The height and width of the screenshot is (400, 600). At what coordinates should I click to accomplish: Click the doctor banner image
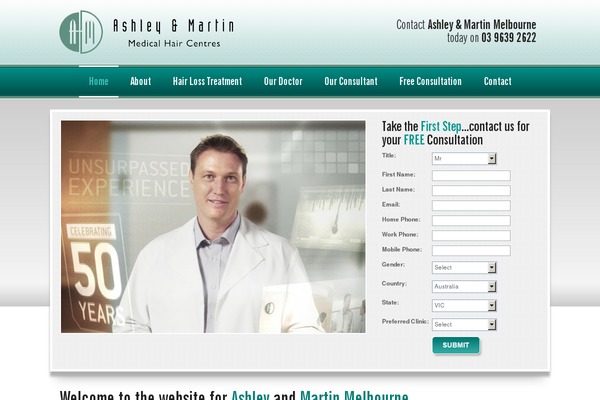(x=213, y=227)
